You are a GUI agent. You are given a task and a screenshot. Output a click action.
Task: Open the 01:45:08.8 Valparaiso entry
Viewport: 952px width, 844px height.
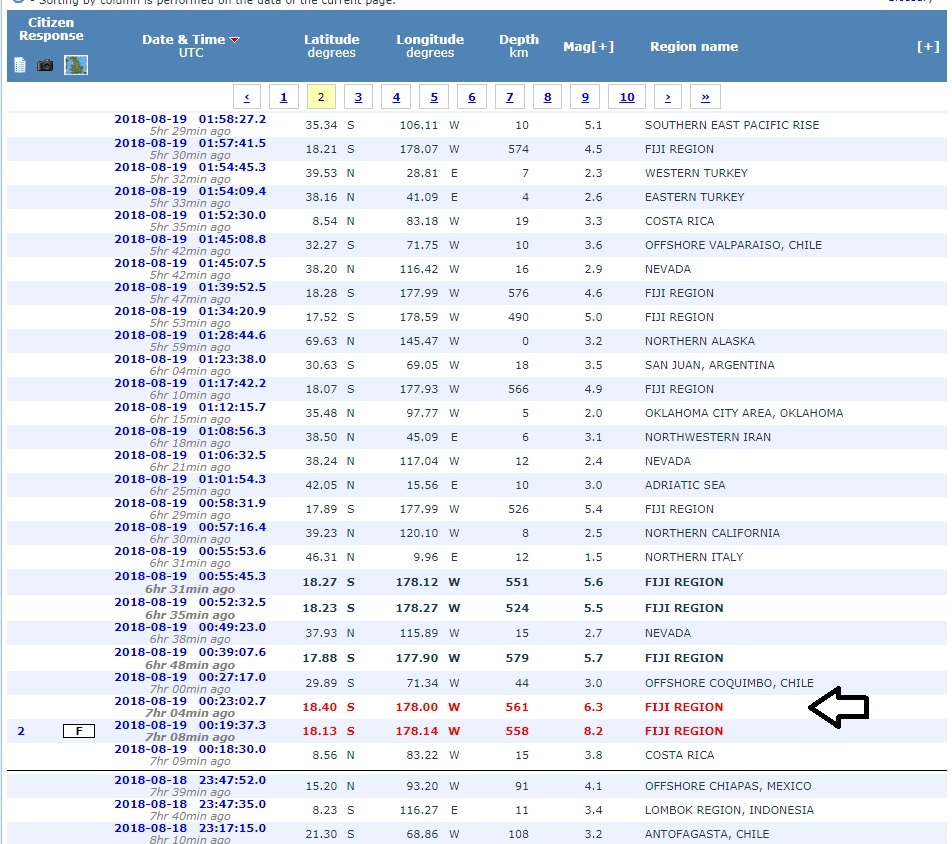[x=190, y=239]
